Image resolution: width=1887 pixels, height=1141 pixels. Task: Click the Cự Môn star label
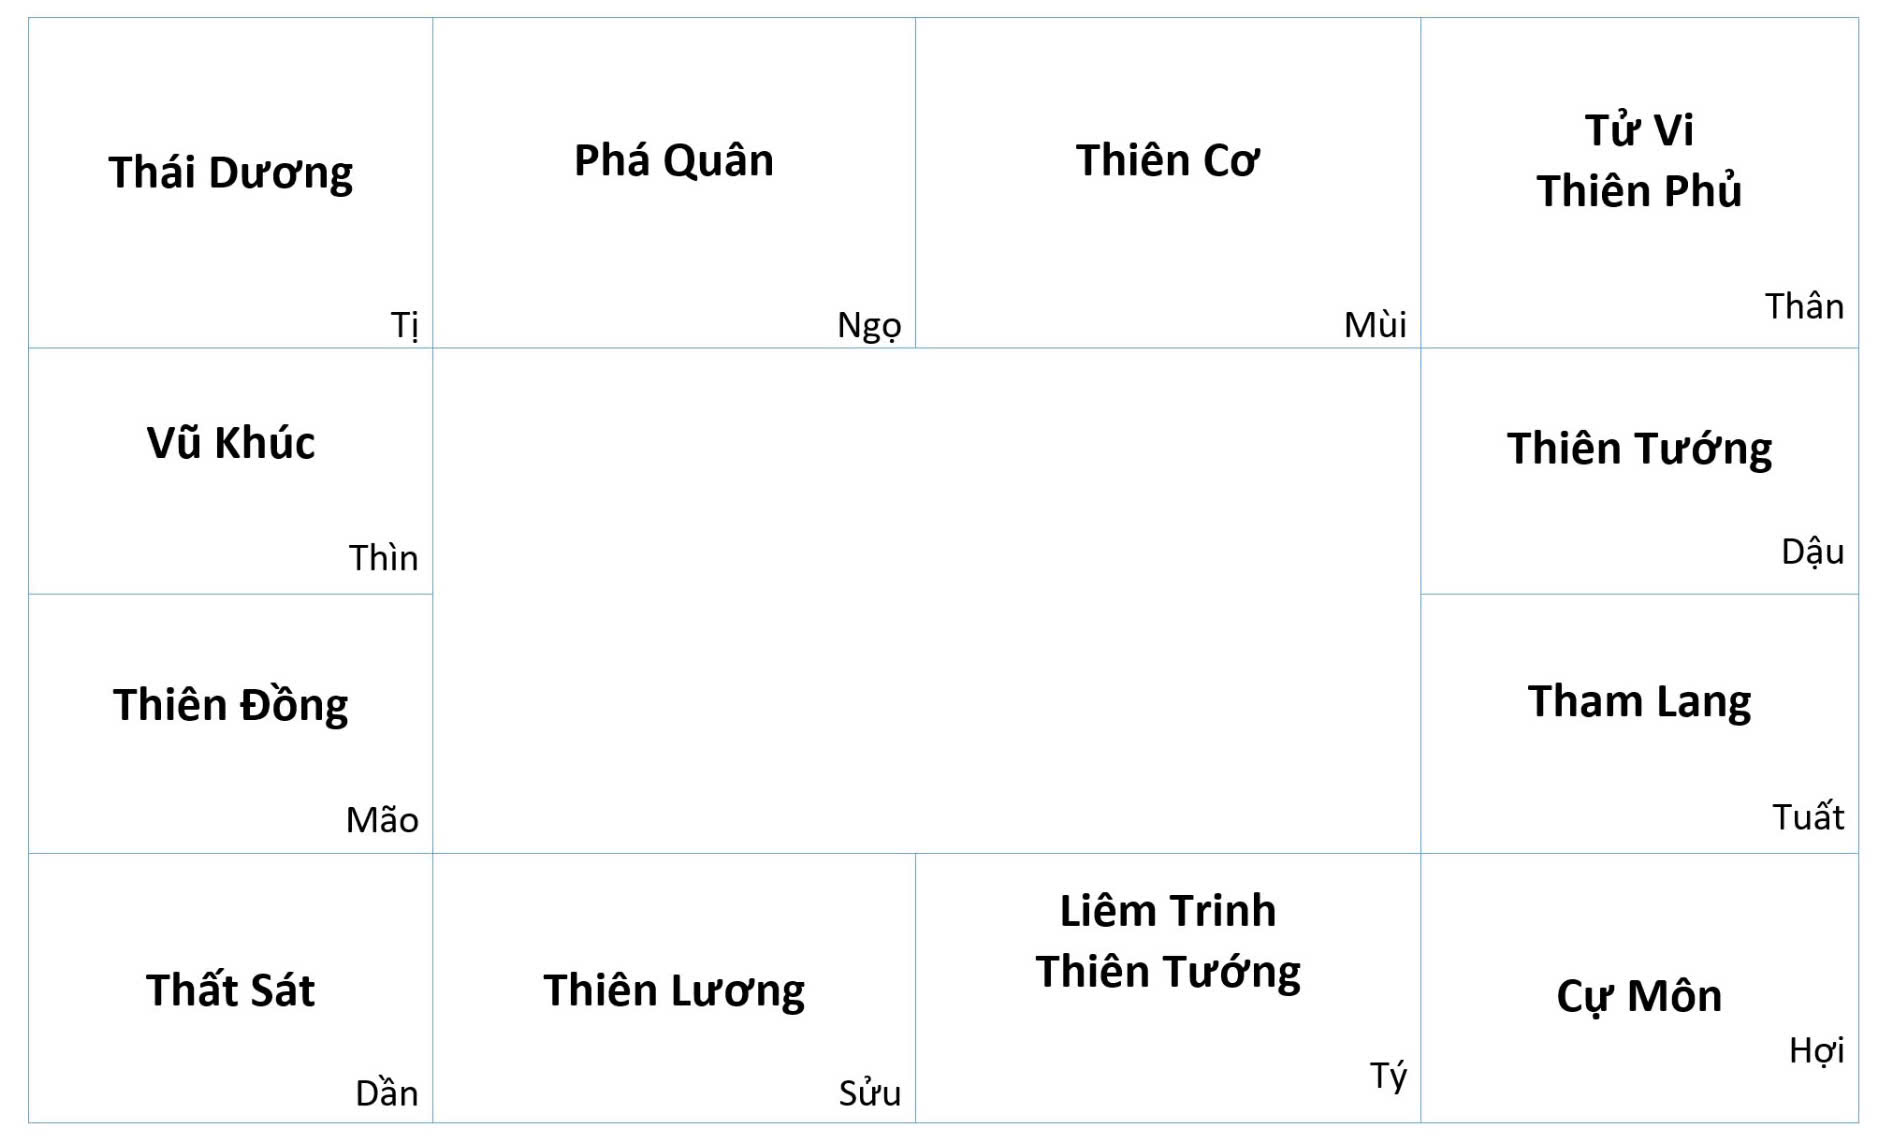pos(1639,997)
